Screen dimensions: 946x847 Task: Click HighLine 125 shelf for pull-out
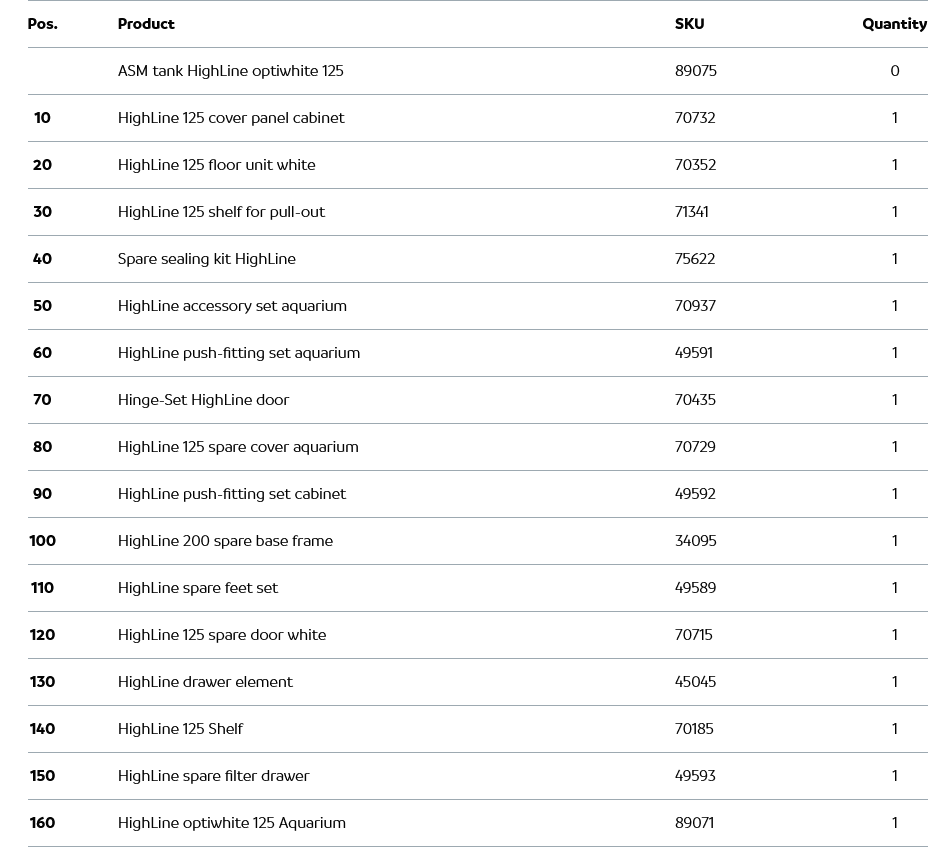221,212
